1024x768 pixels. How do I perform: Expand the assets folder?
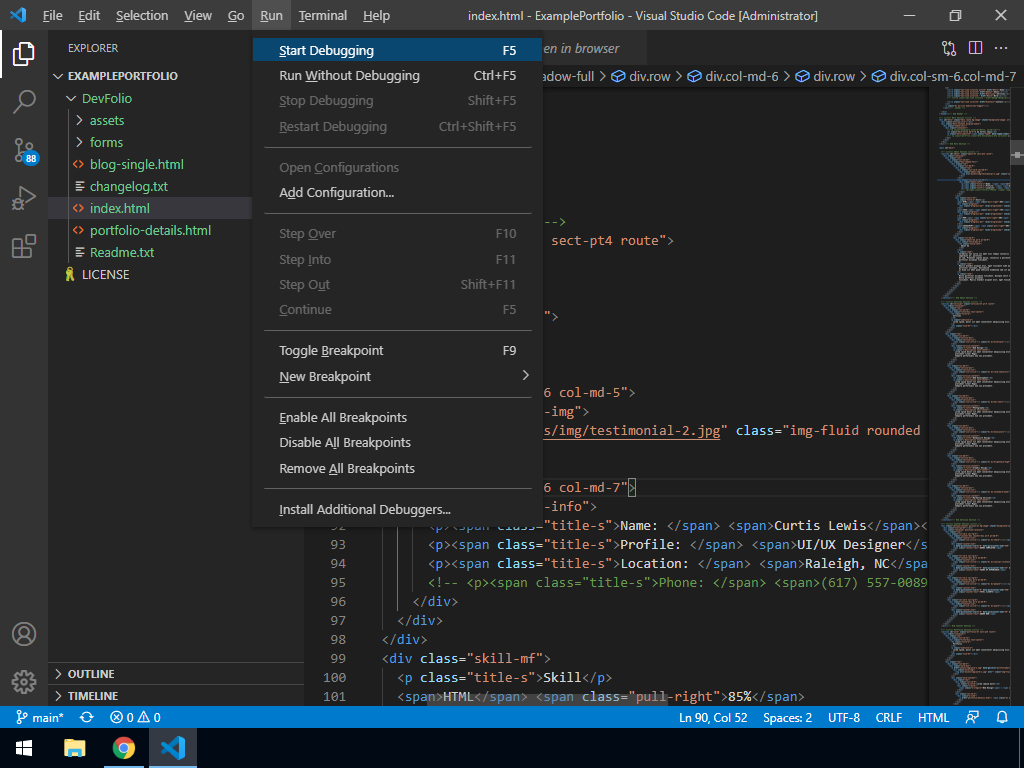pyautogui.click(x=106, y=120)
